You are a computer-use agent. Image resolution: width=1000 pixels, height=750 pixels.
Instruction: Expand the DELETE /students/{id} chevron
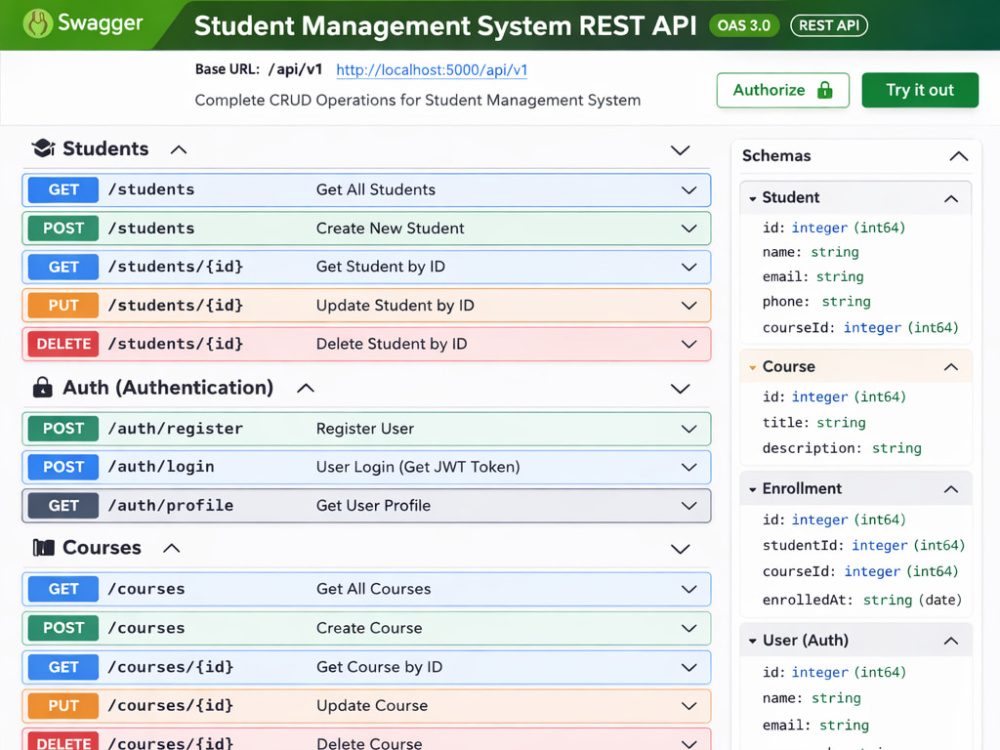tap(689, 344)
